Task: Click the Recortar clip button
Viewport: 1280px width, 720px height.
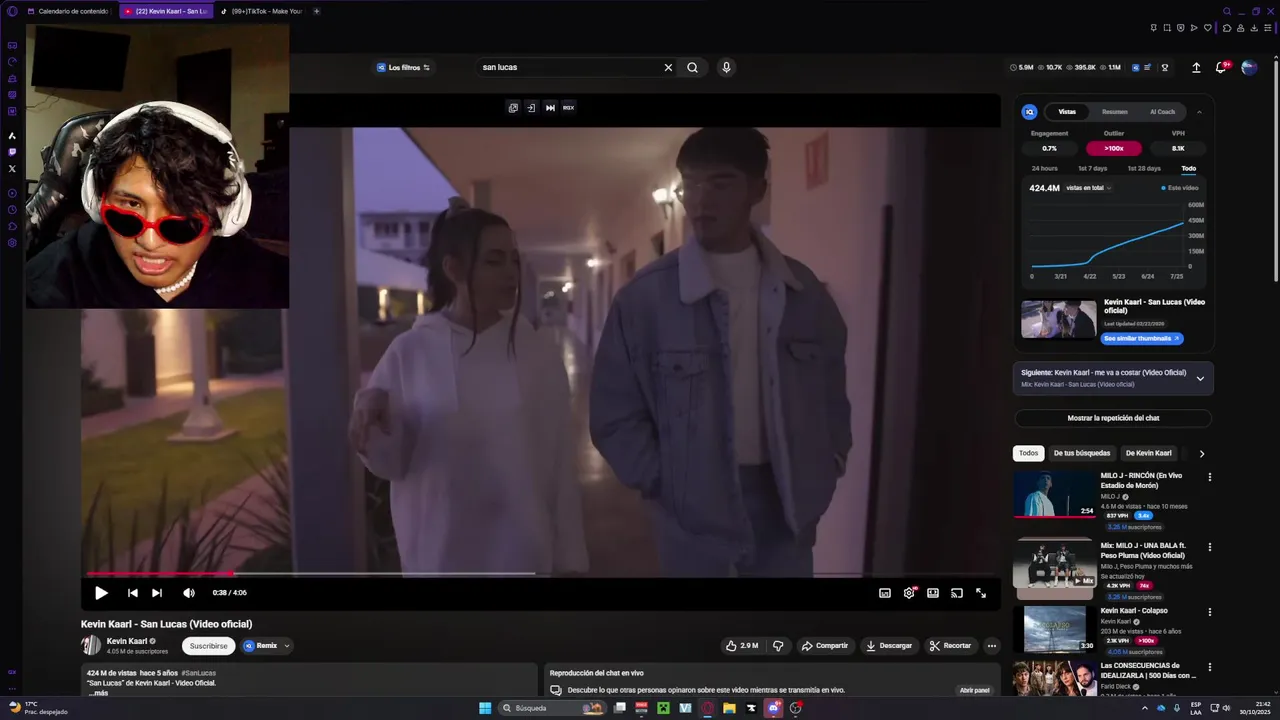Action: [950, 646]
